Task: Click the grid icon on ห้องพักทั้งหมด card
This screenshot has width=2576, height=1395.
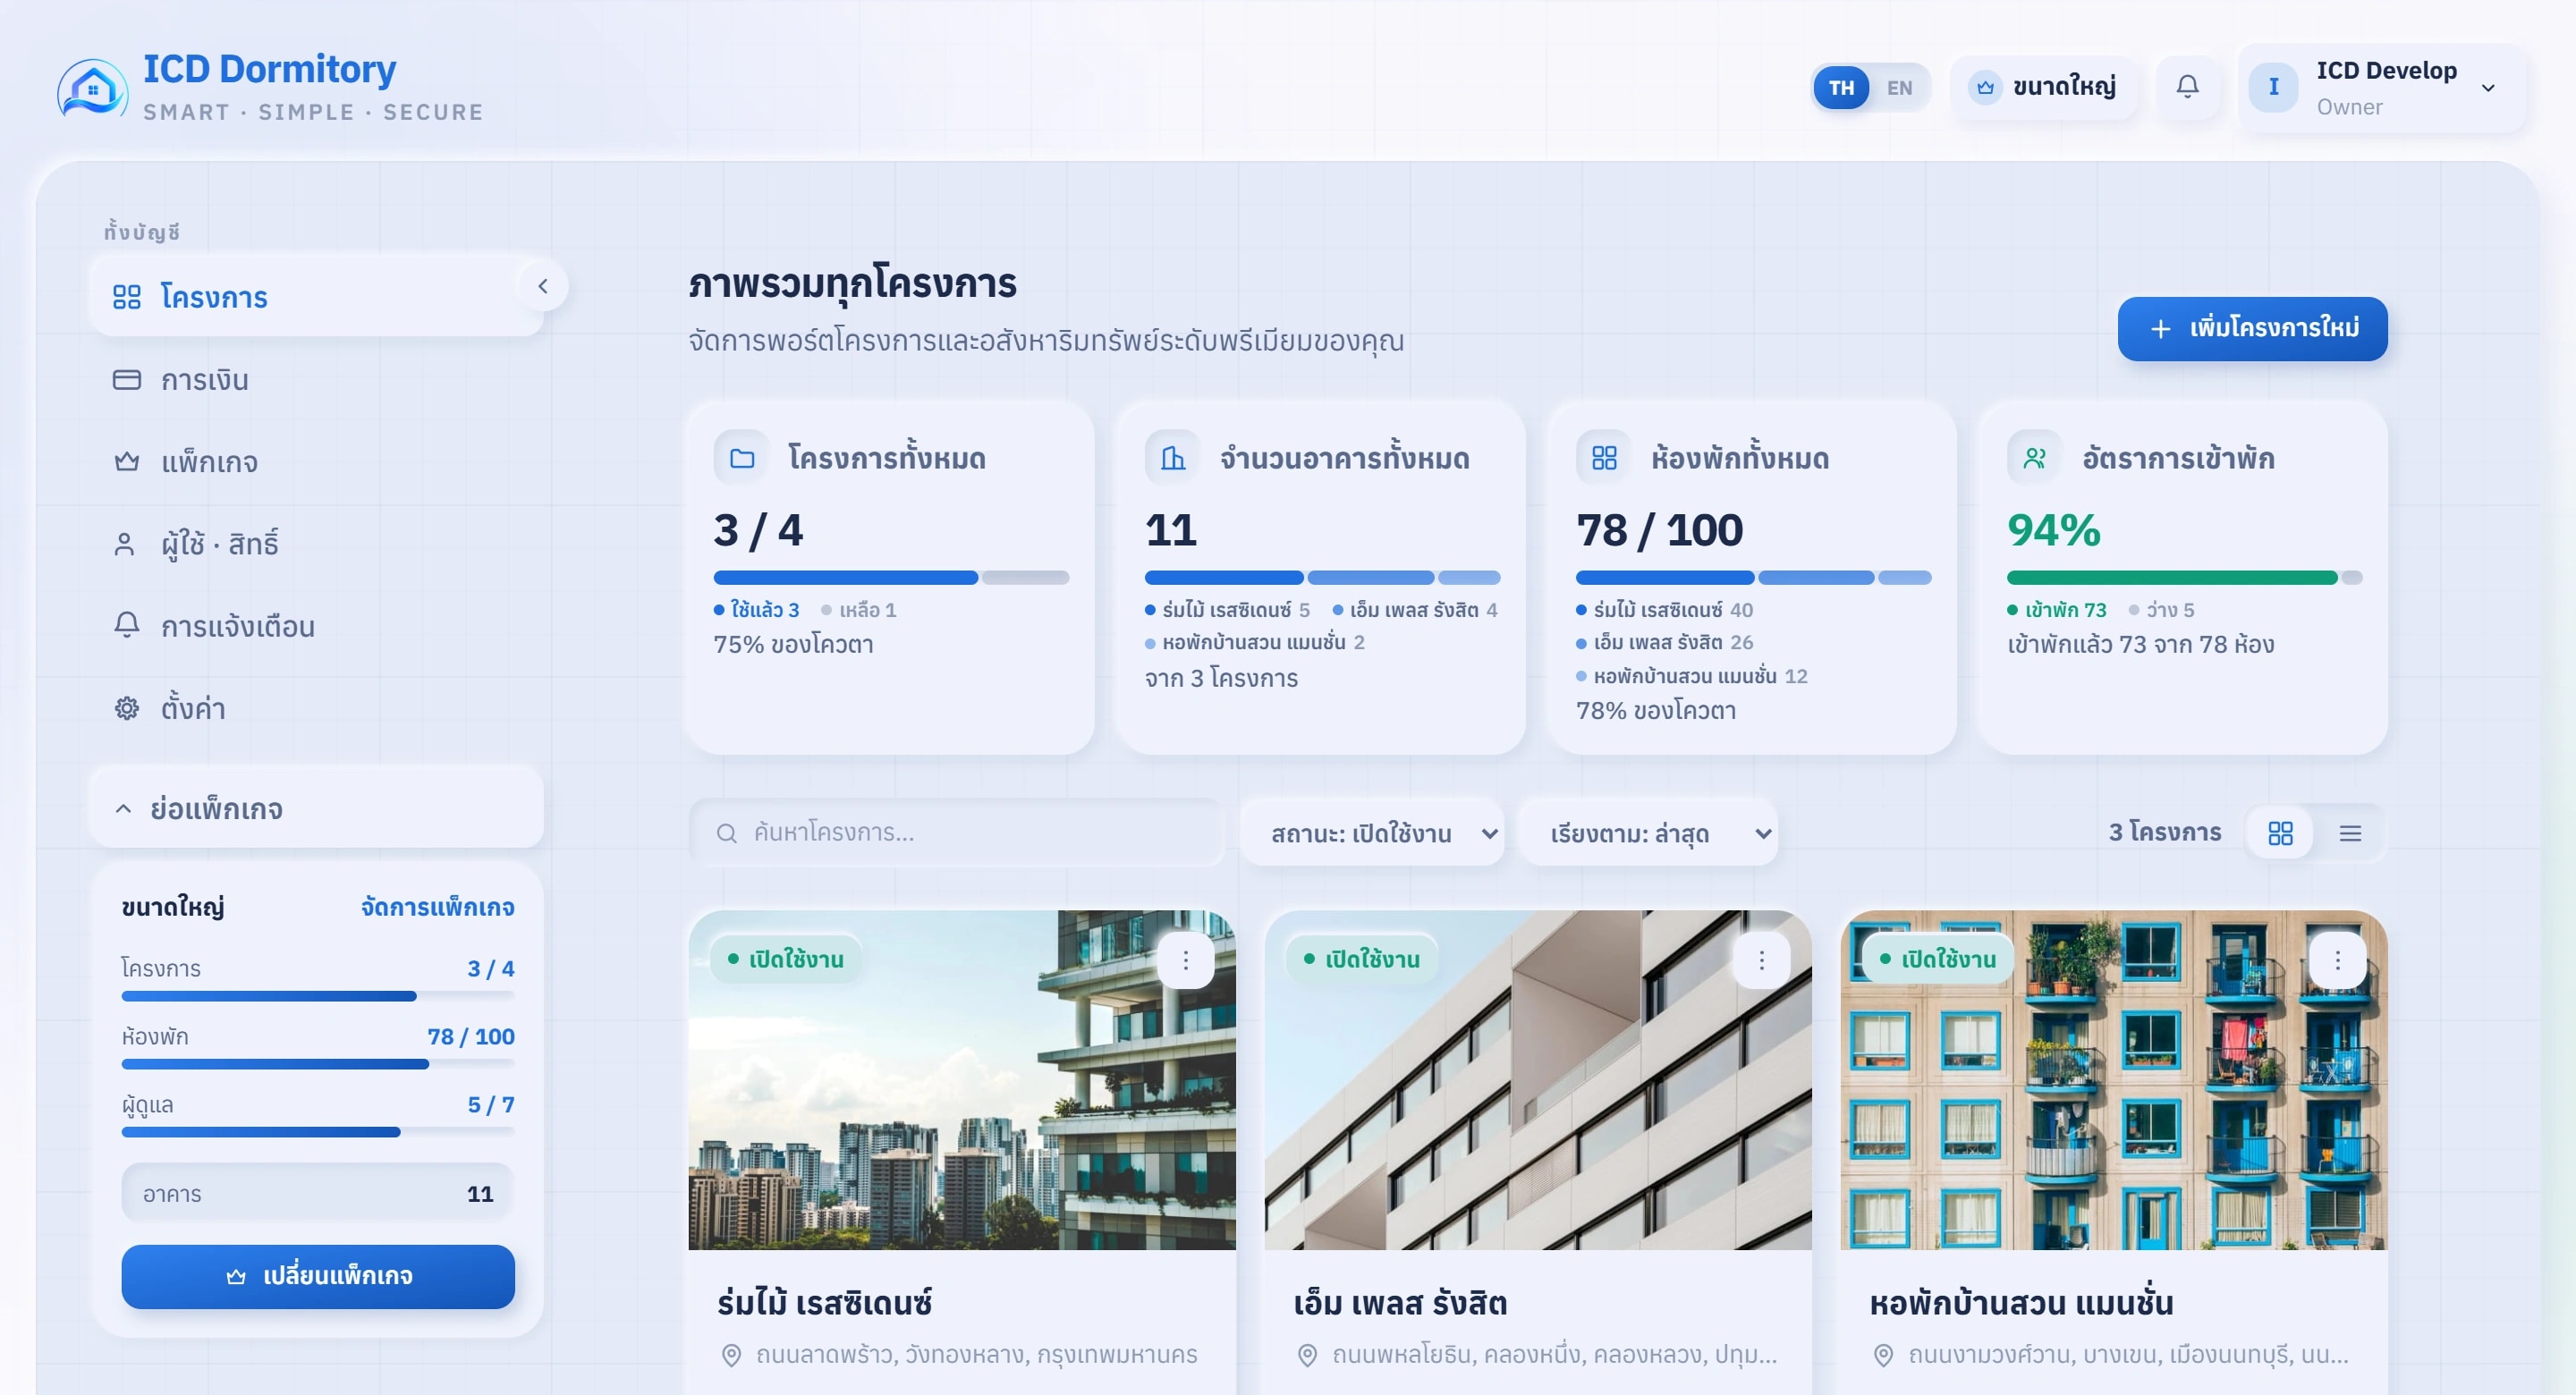Action: click(1604, 458)
